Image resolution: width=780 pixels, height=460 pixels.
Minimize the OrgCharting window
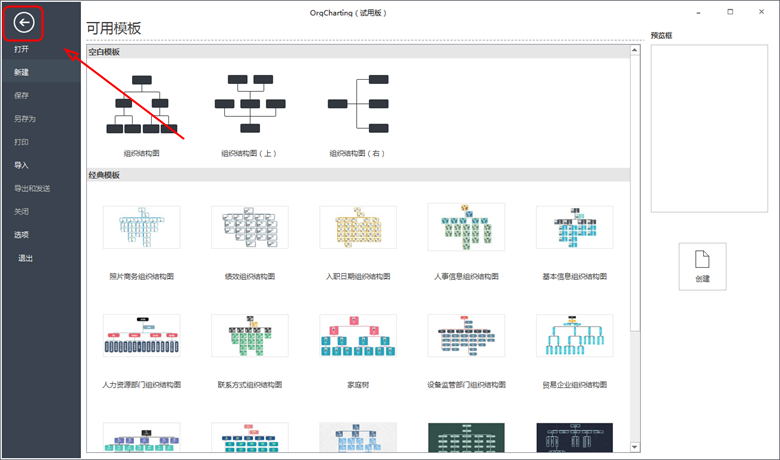tap(698, 12)
